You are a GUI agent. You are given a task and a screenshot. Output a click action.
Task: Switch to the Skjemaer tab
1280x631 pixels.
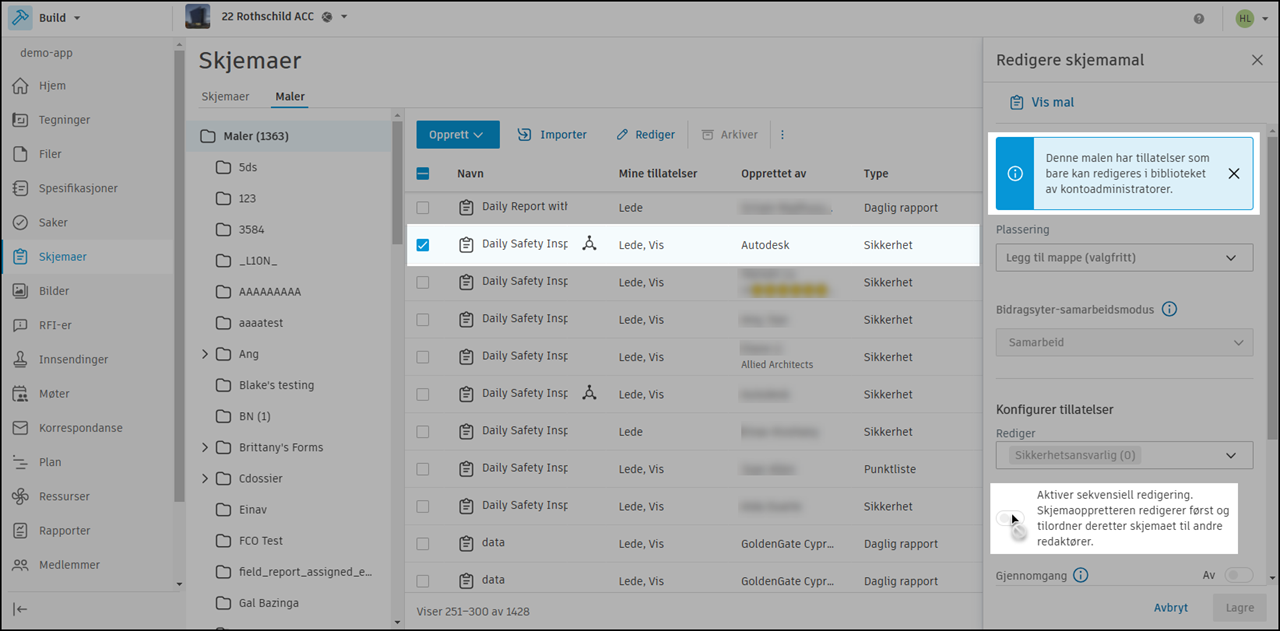225,97
